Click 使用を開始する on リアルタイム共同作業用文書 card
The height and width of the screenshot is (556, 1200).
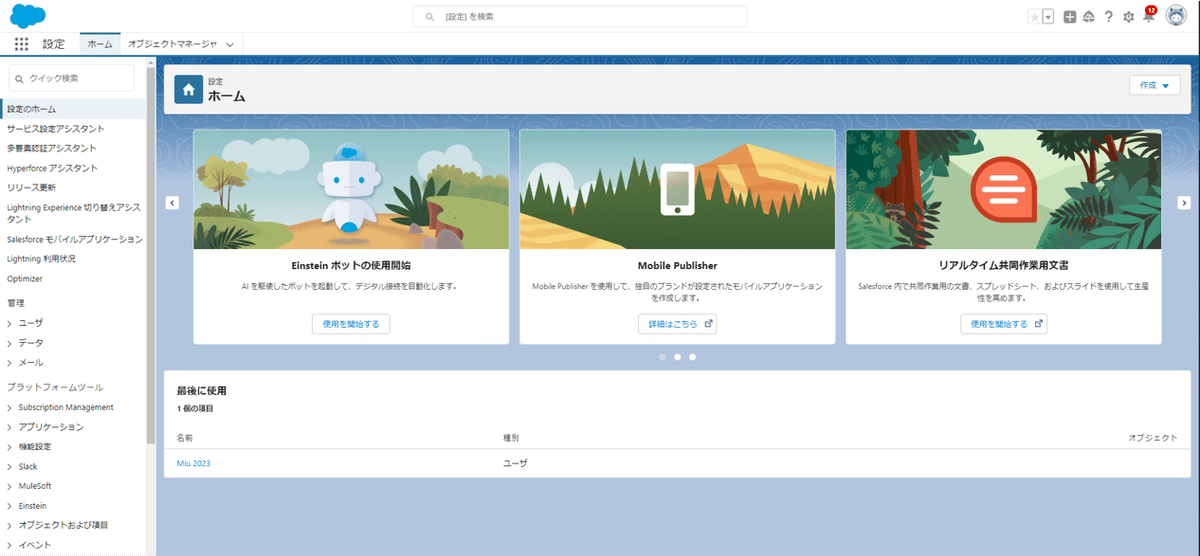[x=1004, y=324]
